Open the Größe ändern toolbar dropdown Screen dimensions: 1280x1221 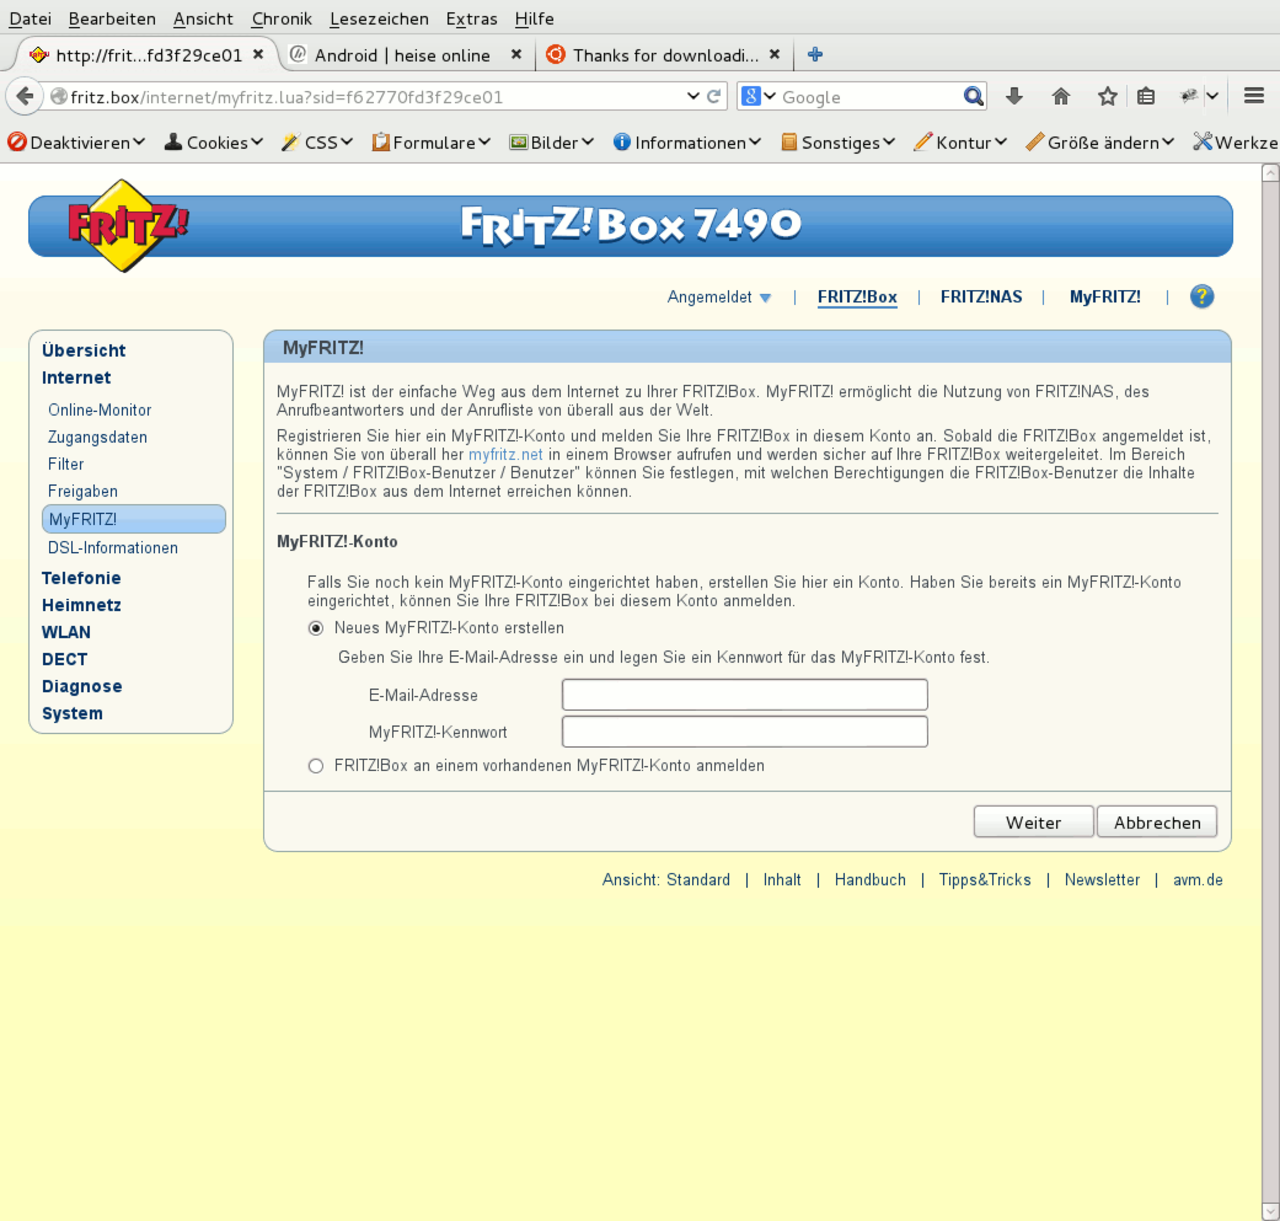(x=1100, y=142)
